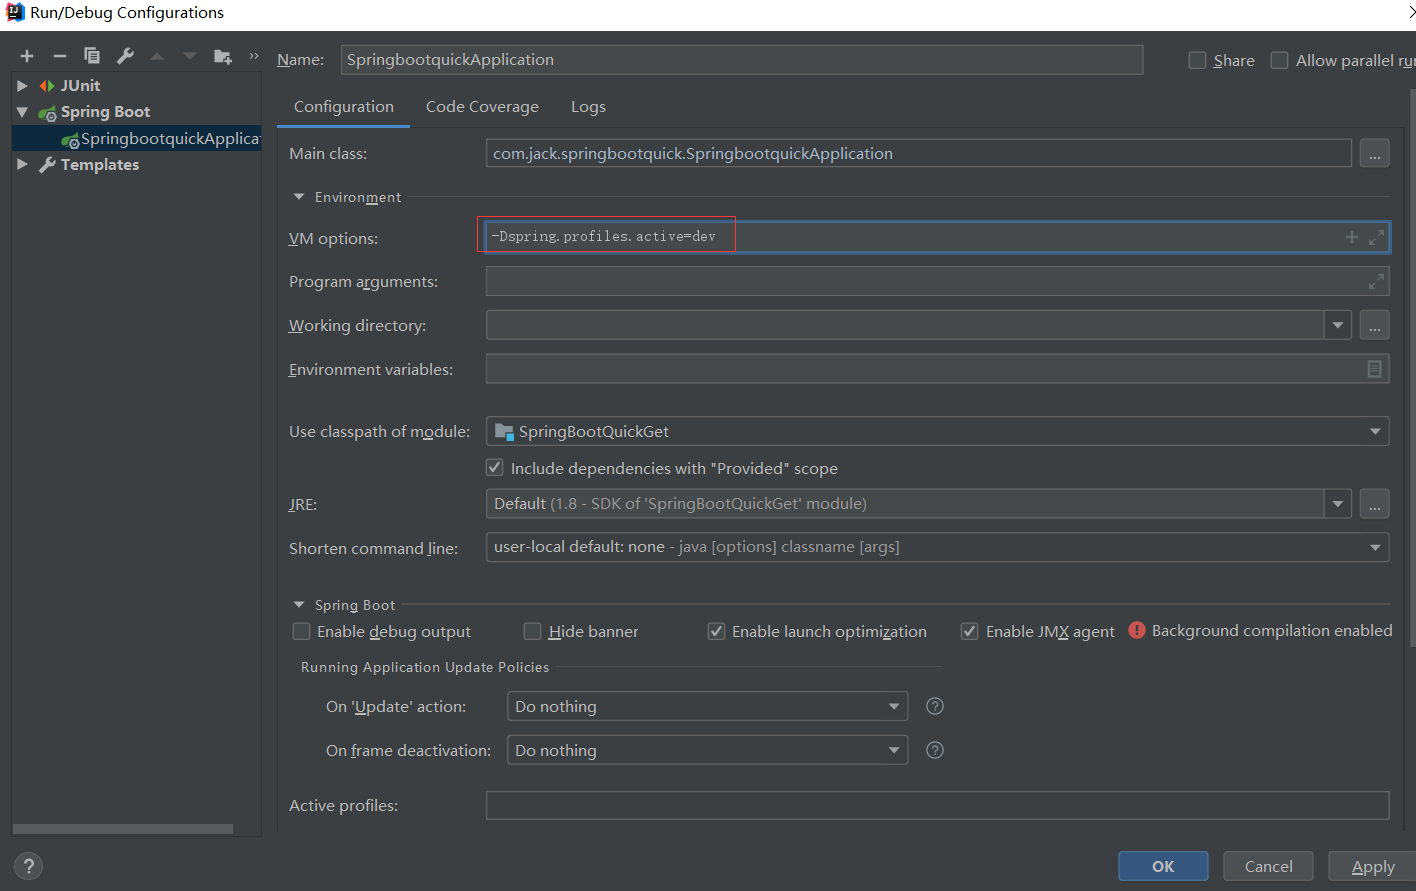Switch to the Code Coverage tab
Screen dimensions: 1416x891
pos(482,107)
